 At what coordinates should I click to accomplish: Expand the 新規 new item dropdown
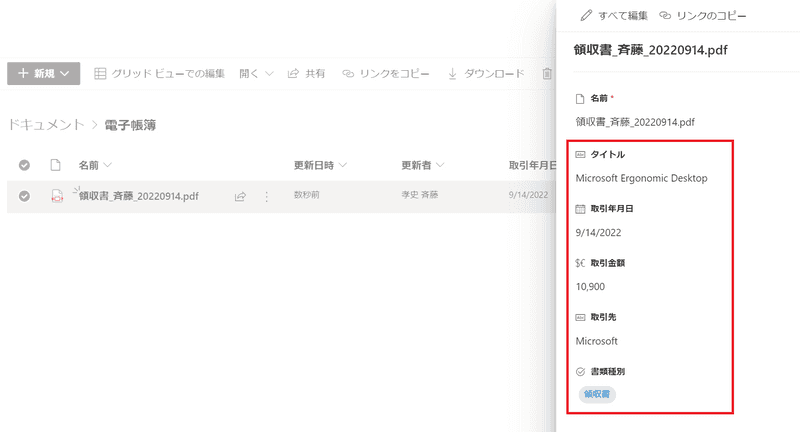pyautogui.click(x=43, y=74)
